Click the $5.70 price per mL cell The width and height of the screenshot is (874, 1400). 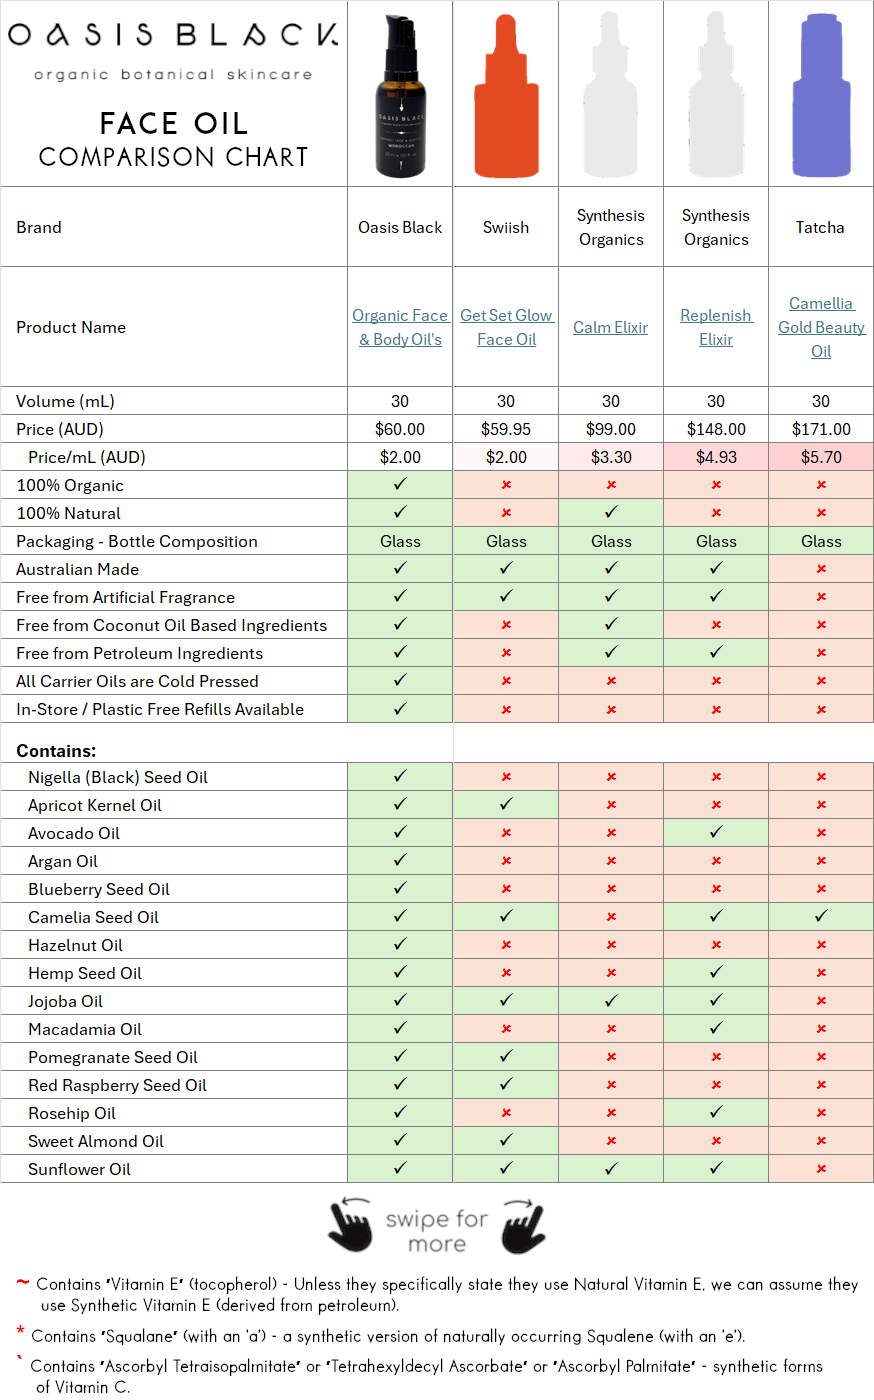pyautogui.click(x=821, y=457)
